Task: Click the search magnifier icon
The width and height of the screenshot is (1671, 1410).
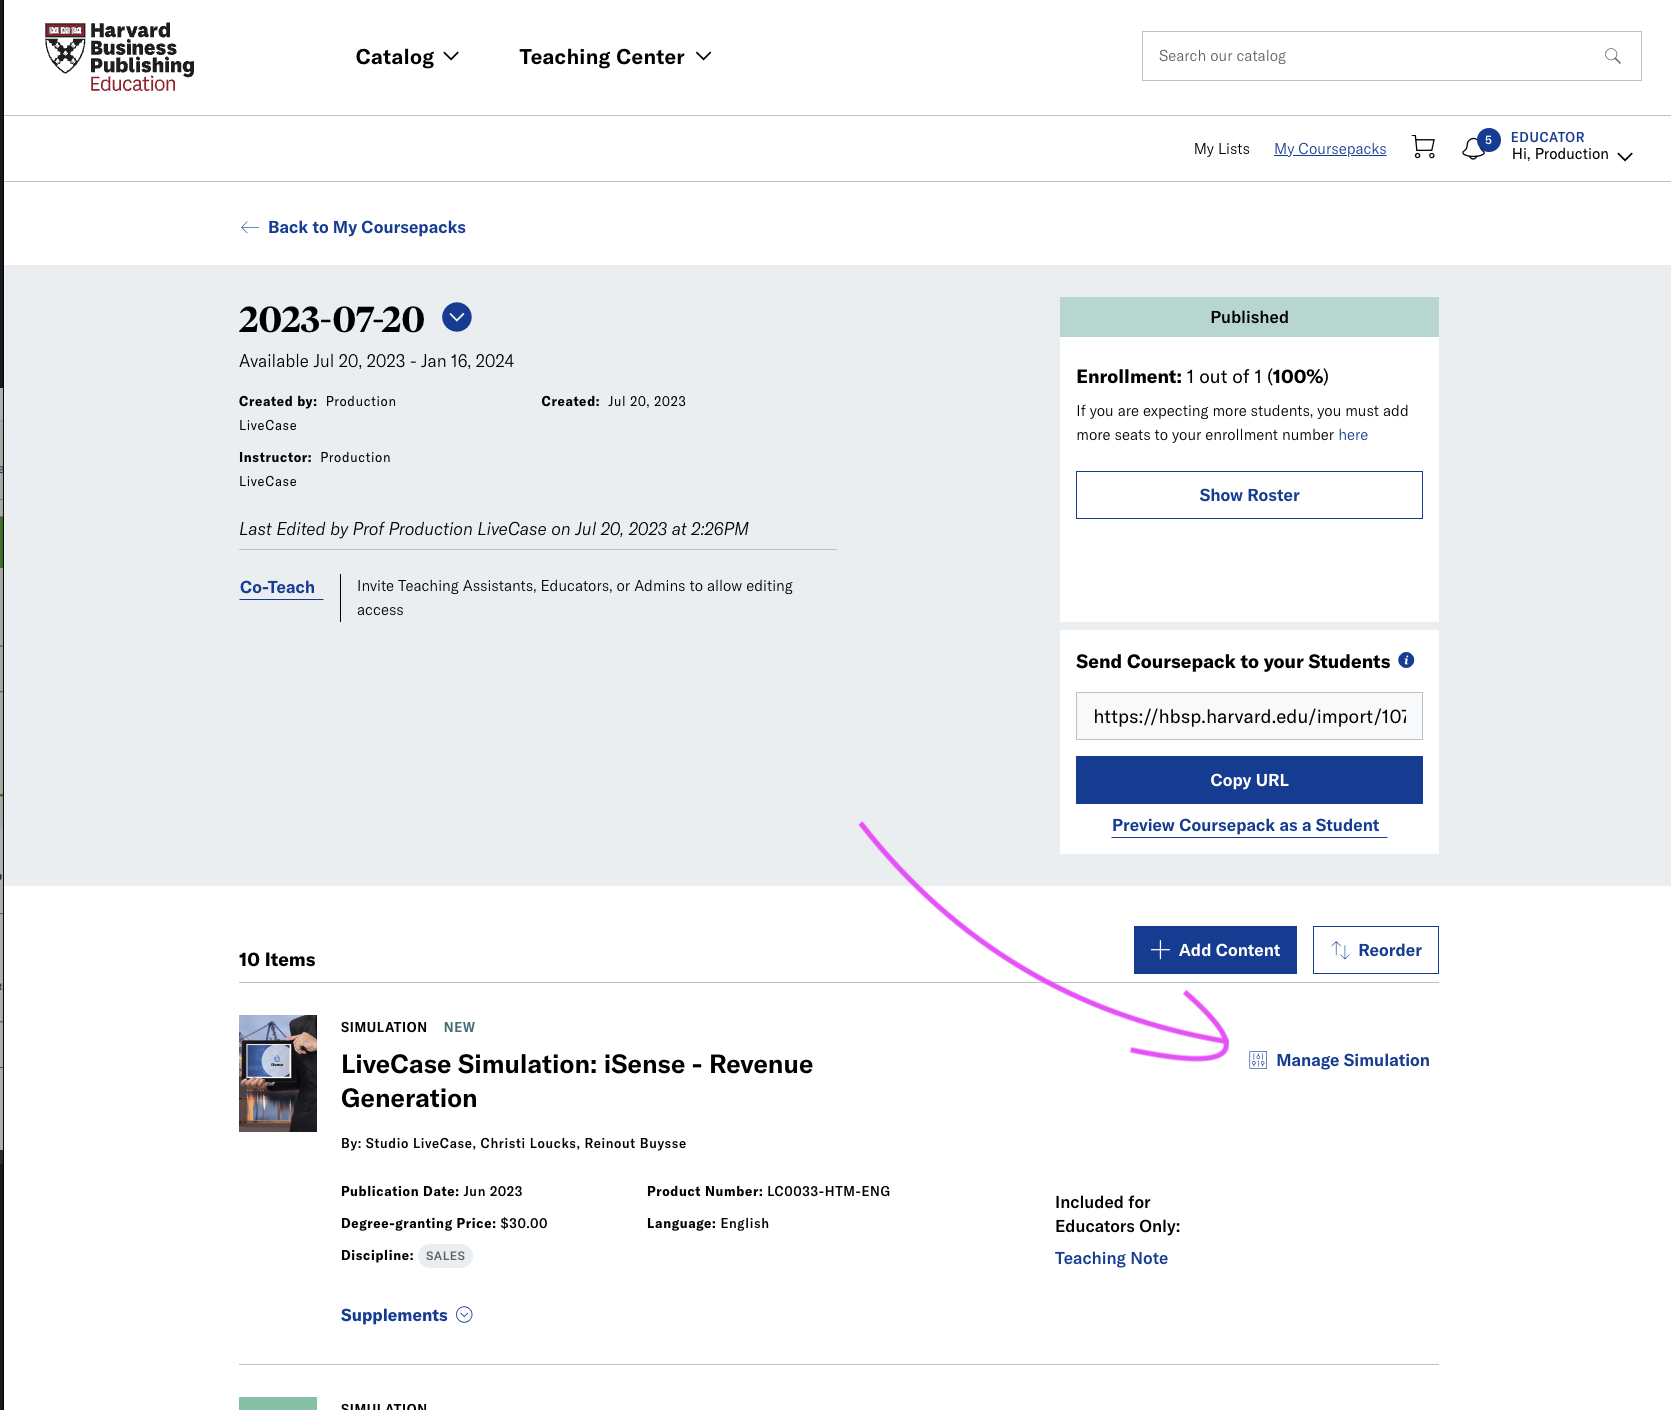Action: click(1612, 56)
